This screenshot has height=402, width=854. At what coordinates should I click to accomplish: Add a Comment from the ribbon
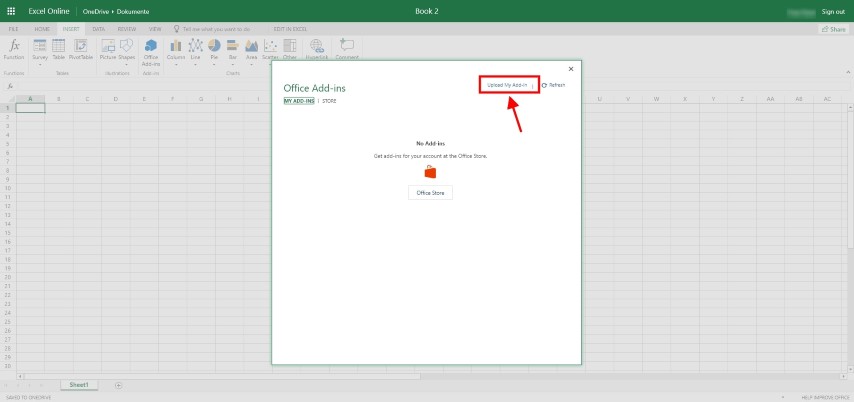346,50
